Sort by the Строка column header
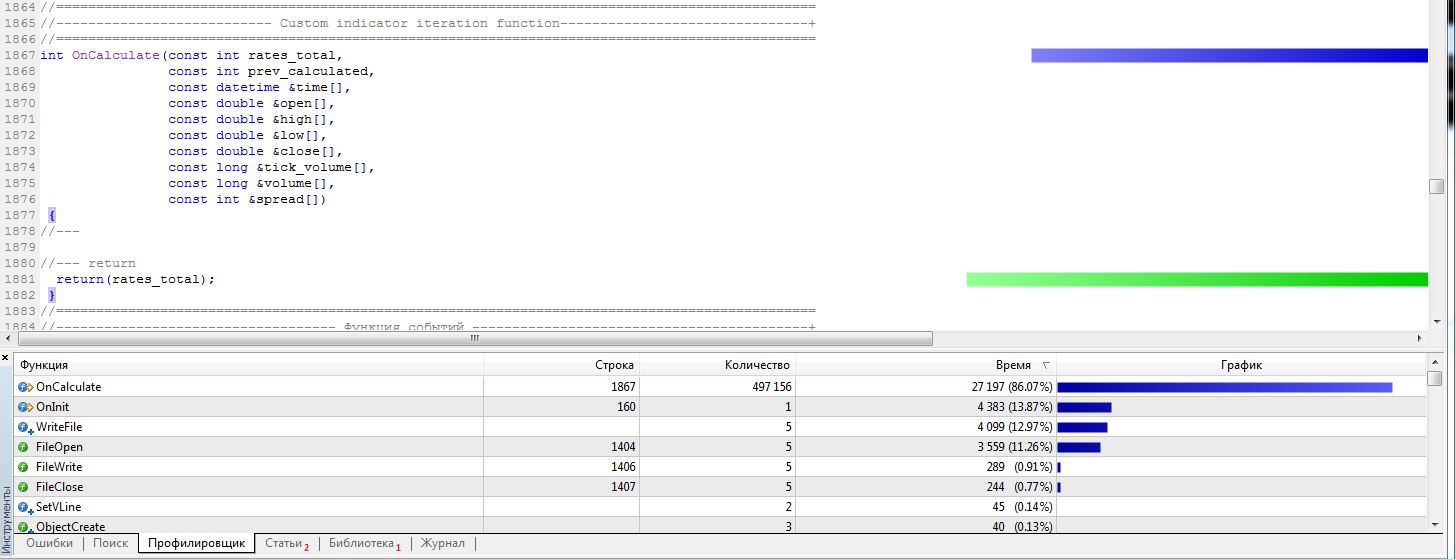 pos(562,365)
